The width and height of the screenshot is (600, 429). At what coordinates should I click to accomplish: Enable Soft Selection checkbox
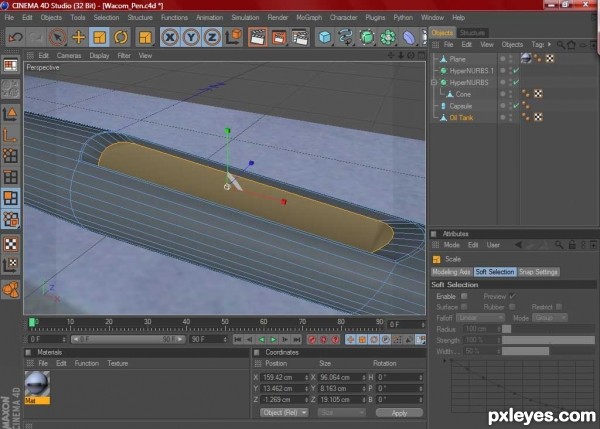[x=464, y=296]
